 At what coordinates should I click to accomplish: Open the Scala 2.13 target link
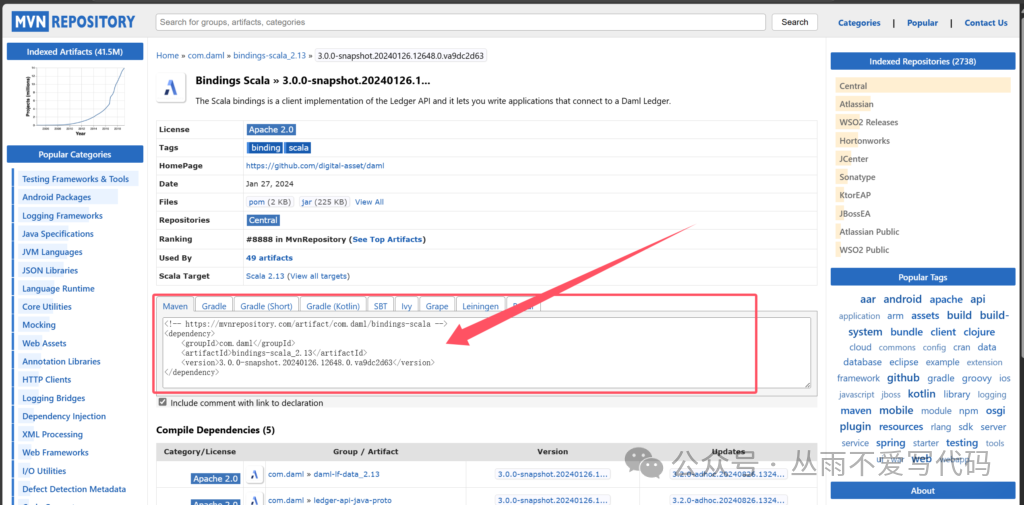point(265,276)
